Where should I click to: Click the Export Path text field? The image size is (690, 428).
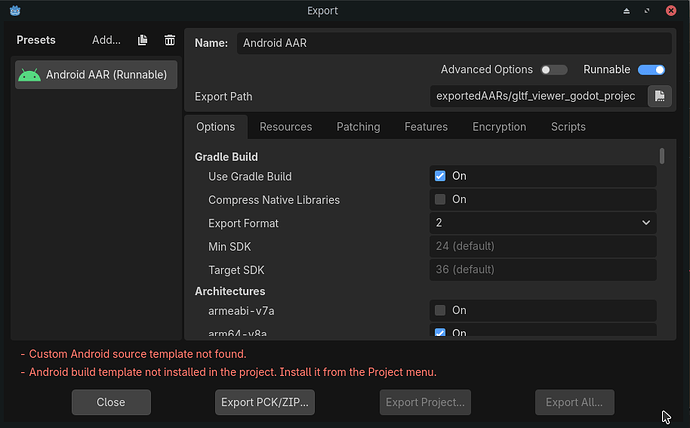tap(539, 96)
